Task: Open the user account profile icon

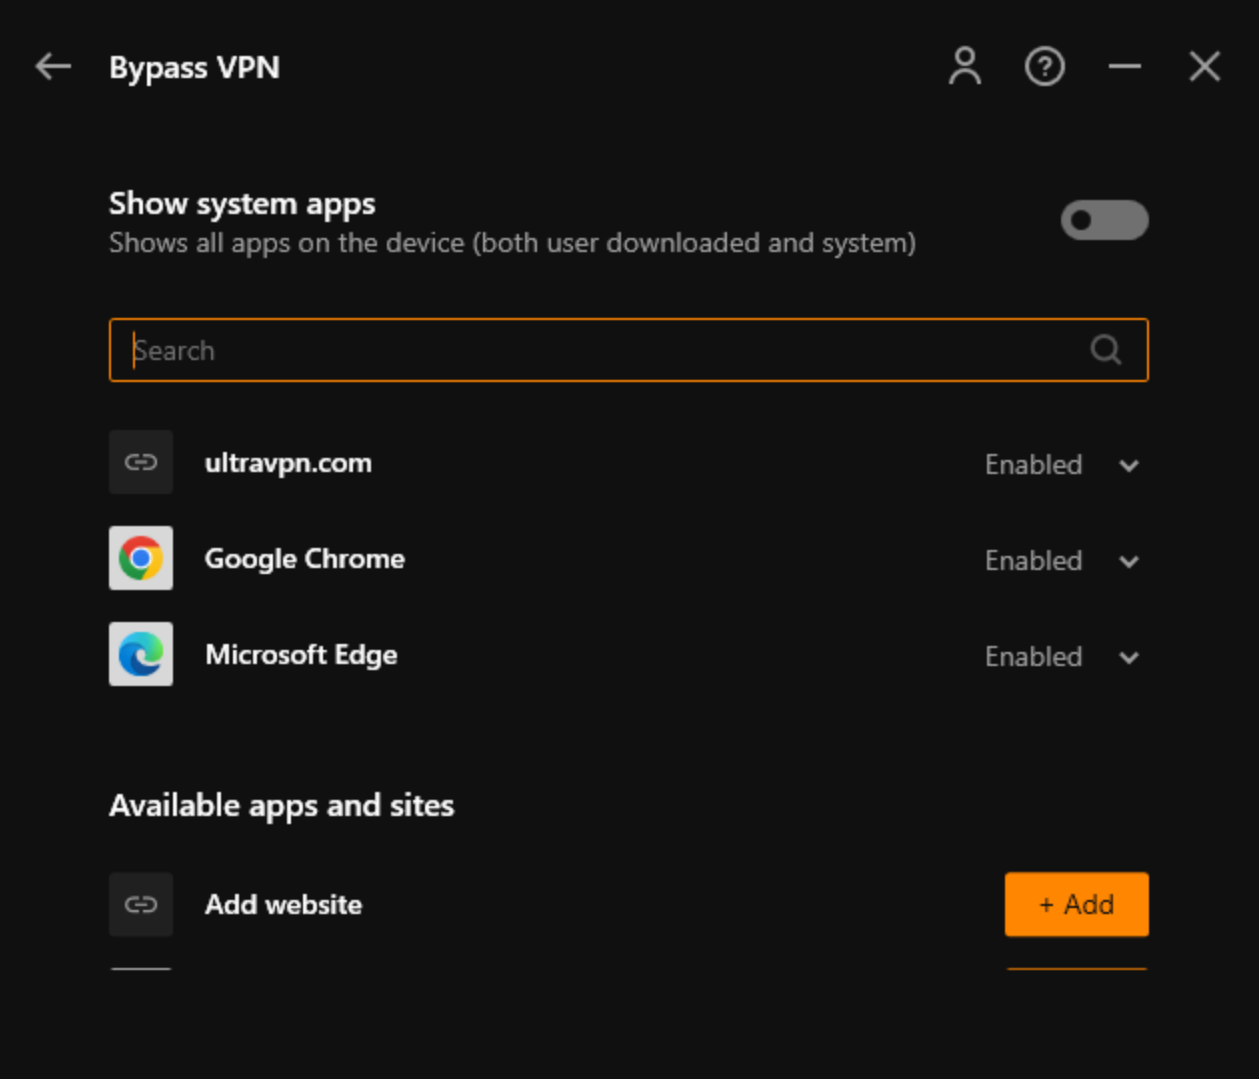Action: click(x=965, y=67)
